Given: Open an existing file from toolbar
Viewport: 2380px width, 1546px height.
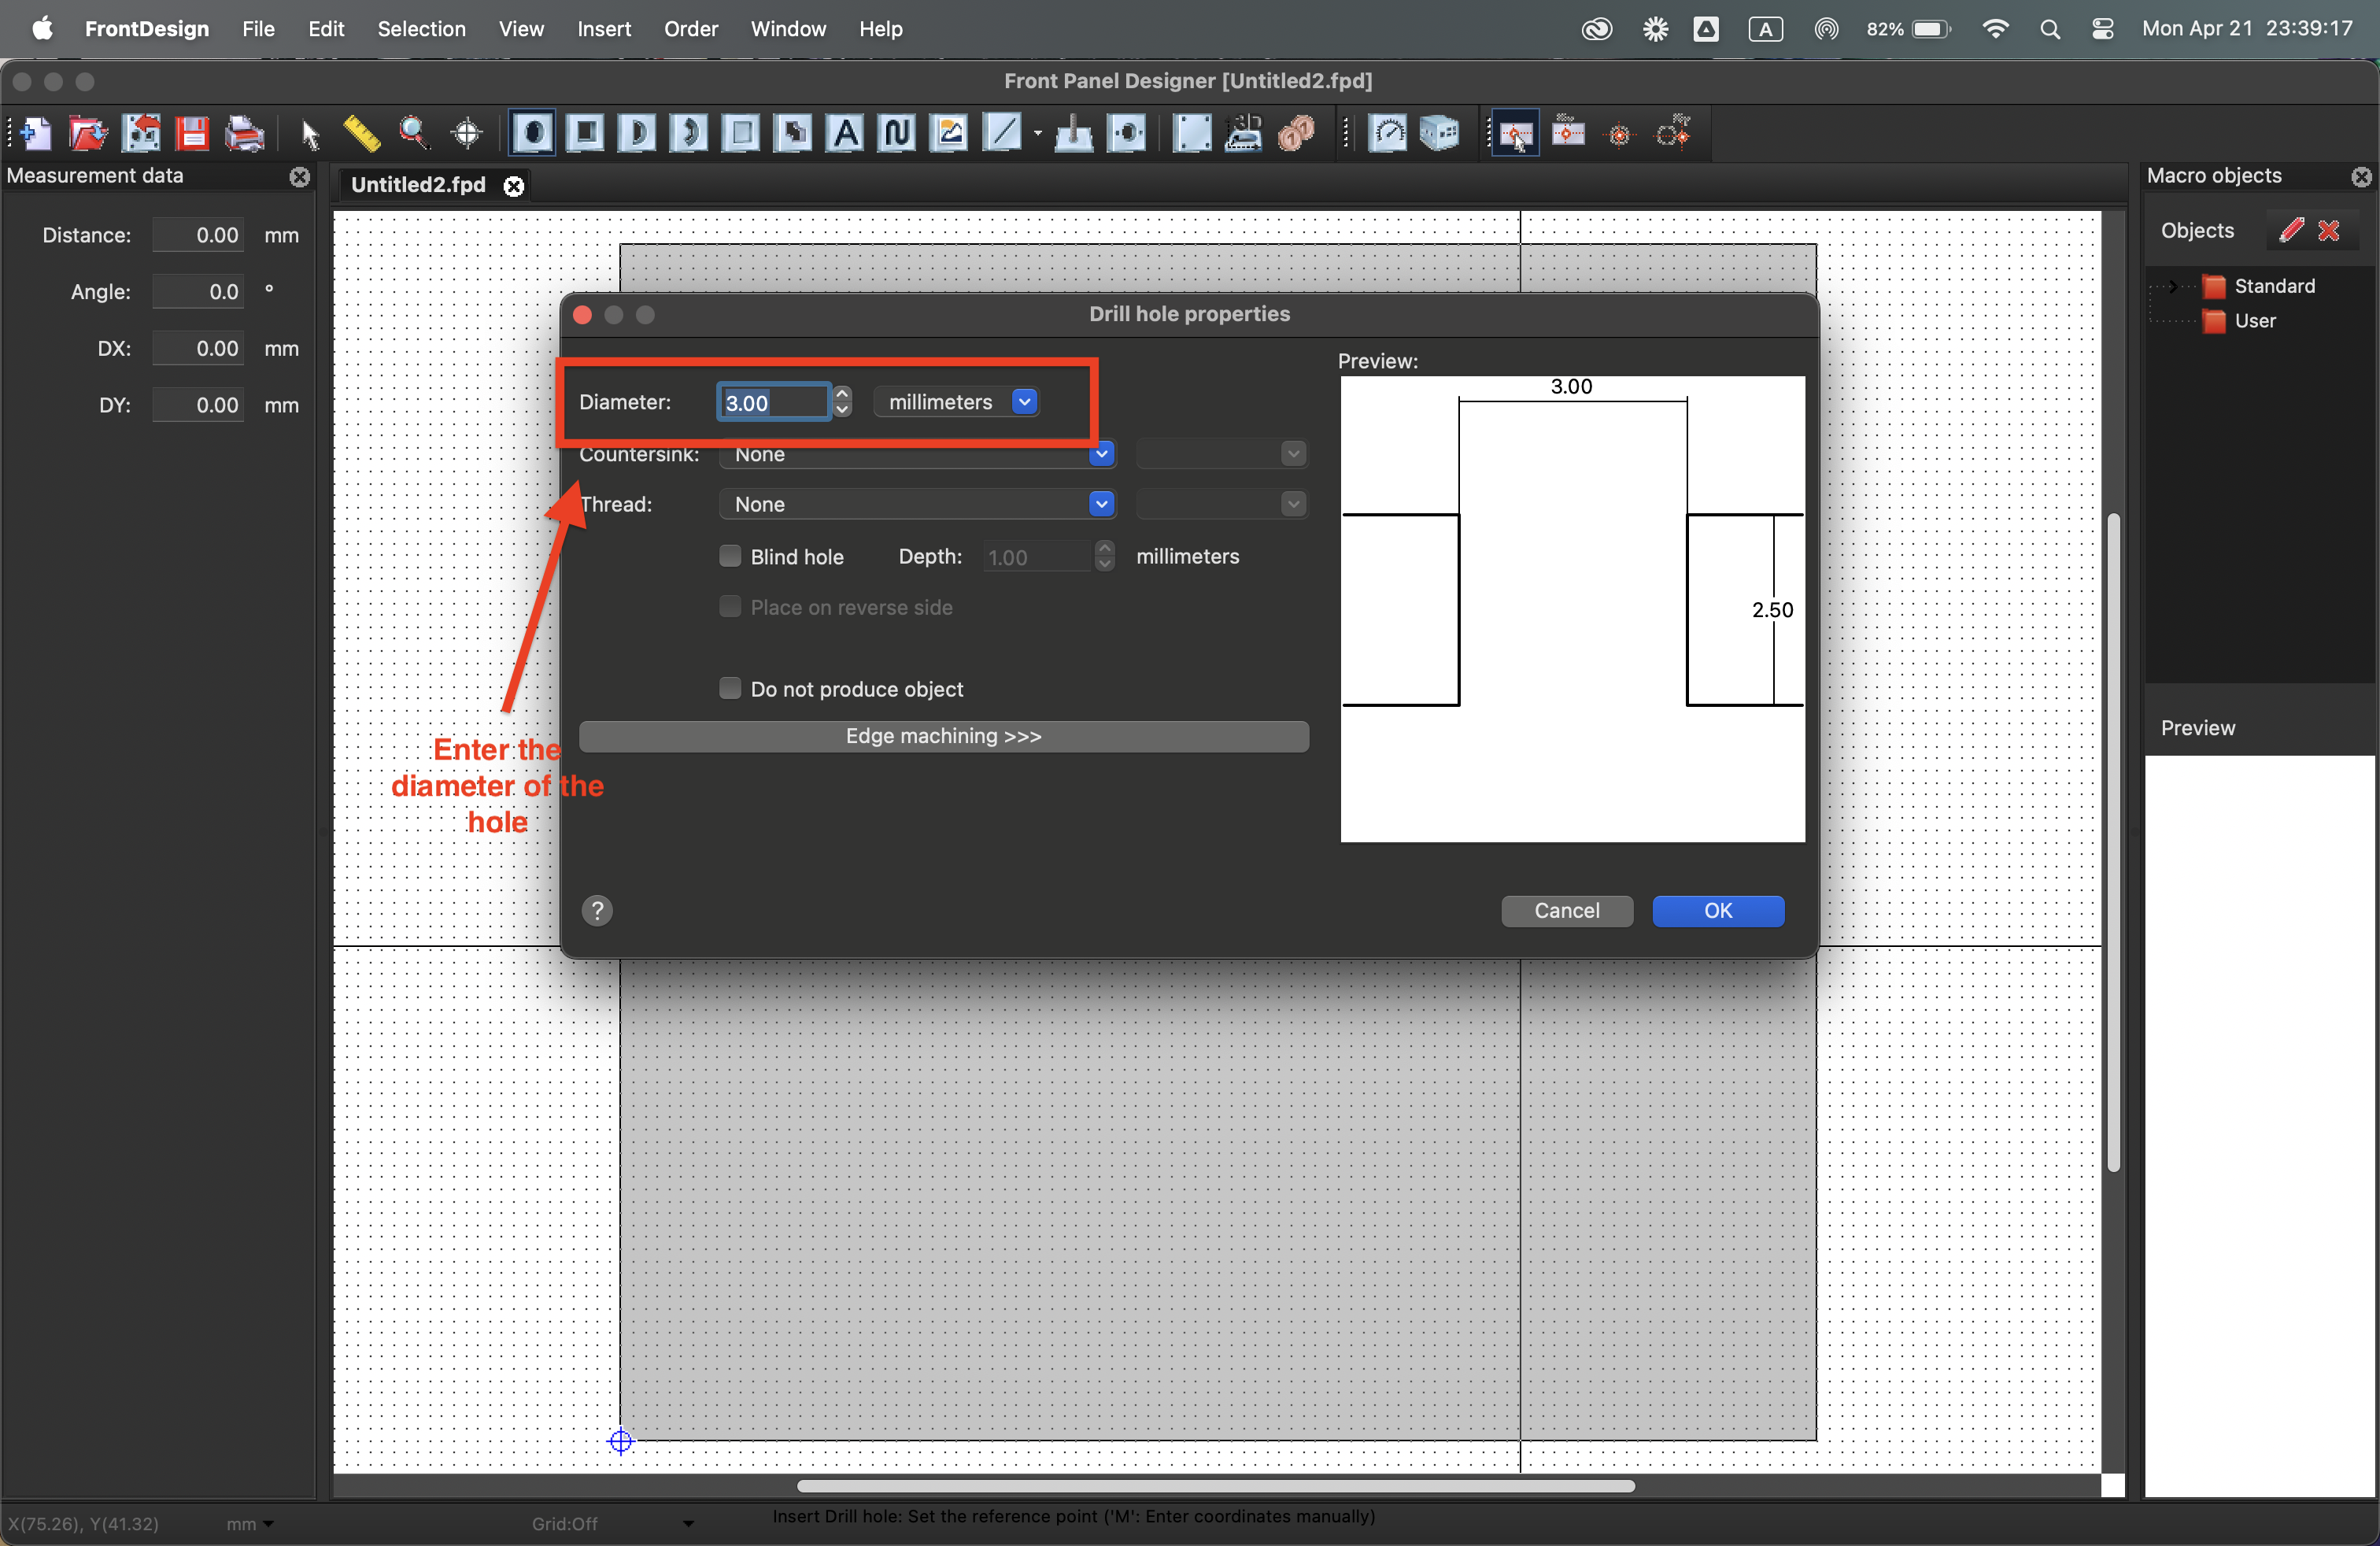Looking at the screenshot, I should tap(88, 133).
